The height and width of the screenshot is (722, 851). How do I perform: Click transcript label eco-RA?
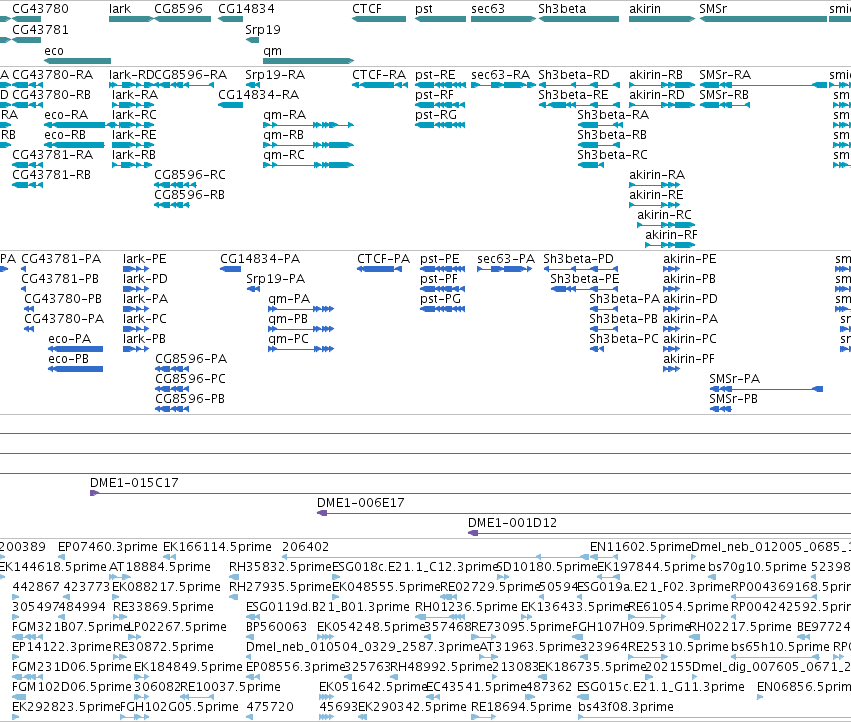click(66, 115)
